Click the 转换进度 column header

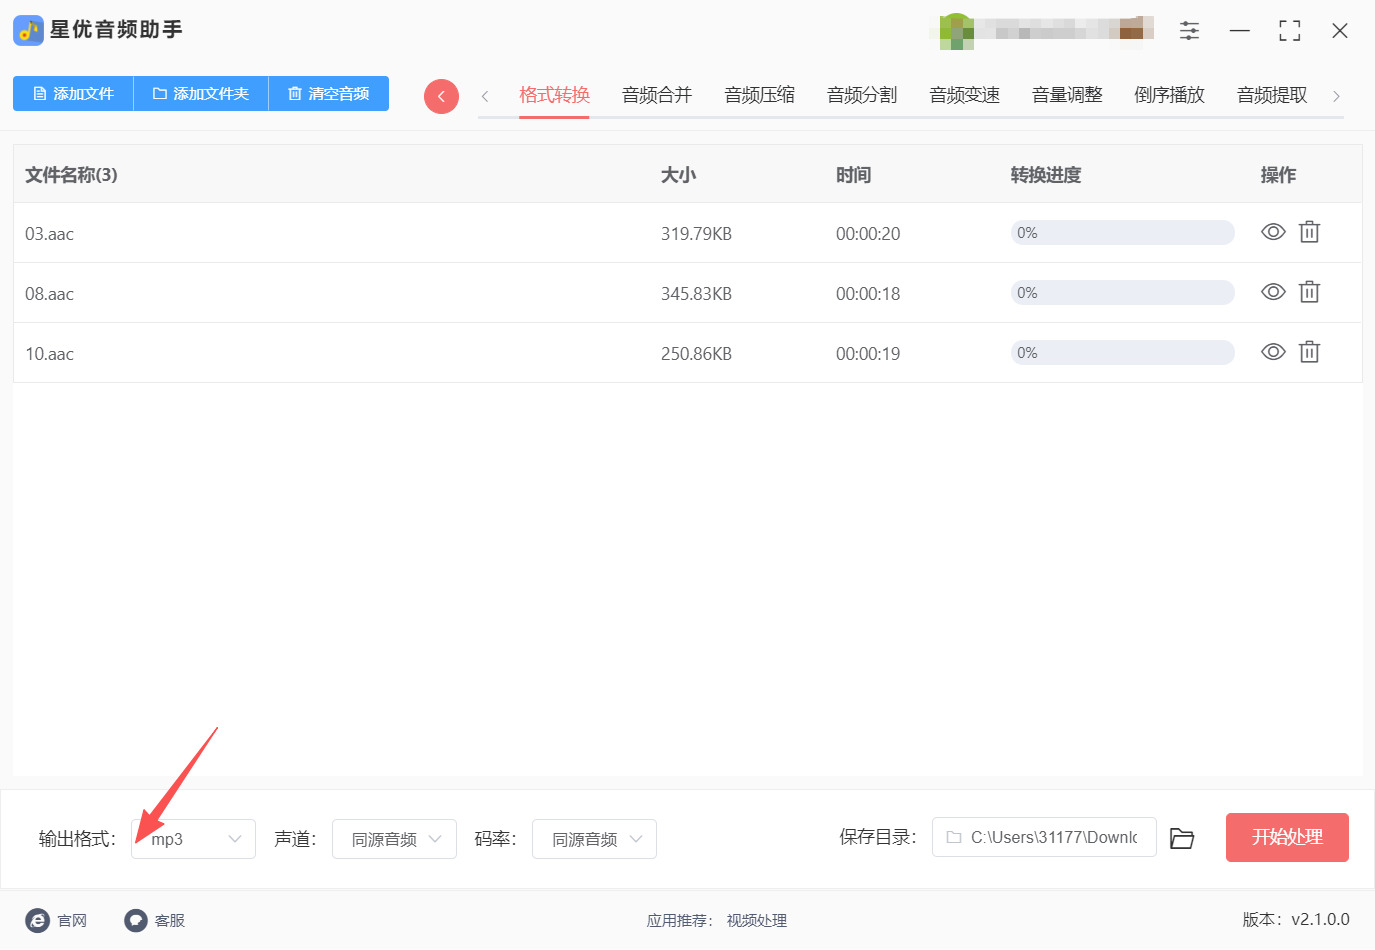click(1046, 175)
